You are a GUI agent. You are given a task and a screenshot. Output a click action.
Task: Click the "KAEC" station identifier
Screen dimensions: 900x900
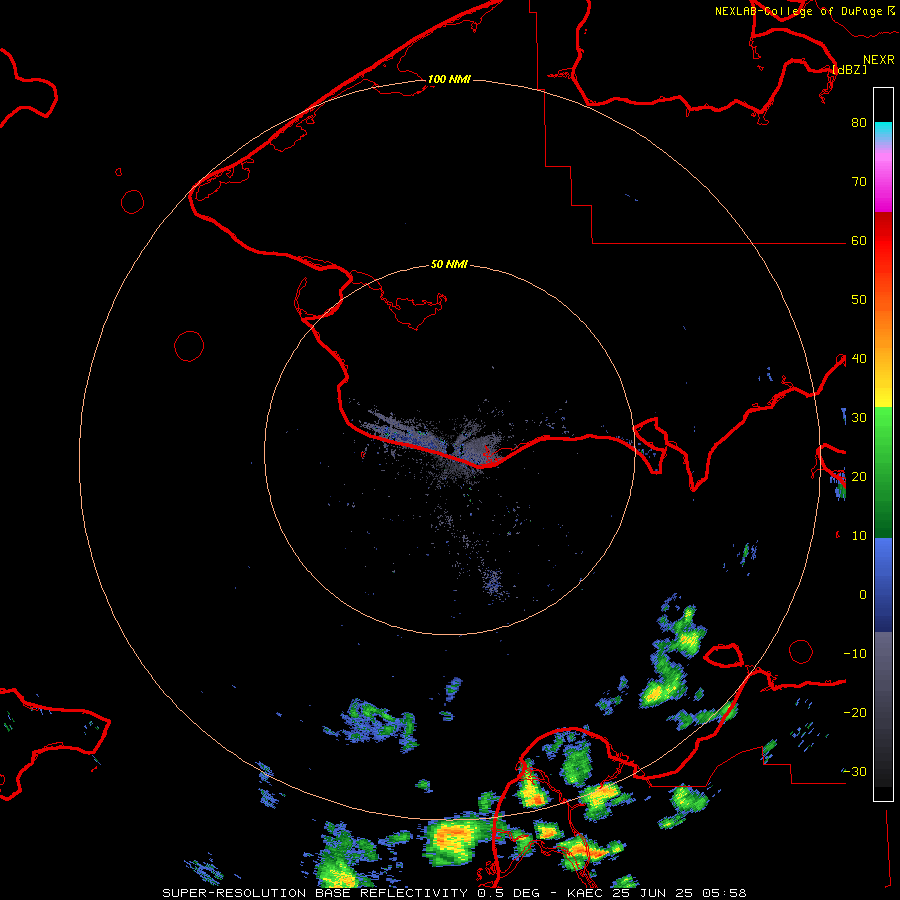[585, 893]
